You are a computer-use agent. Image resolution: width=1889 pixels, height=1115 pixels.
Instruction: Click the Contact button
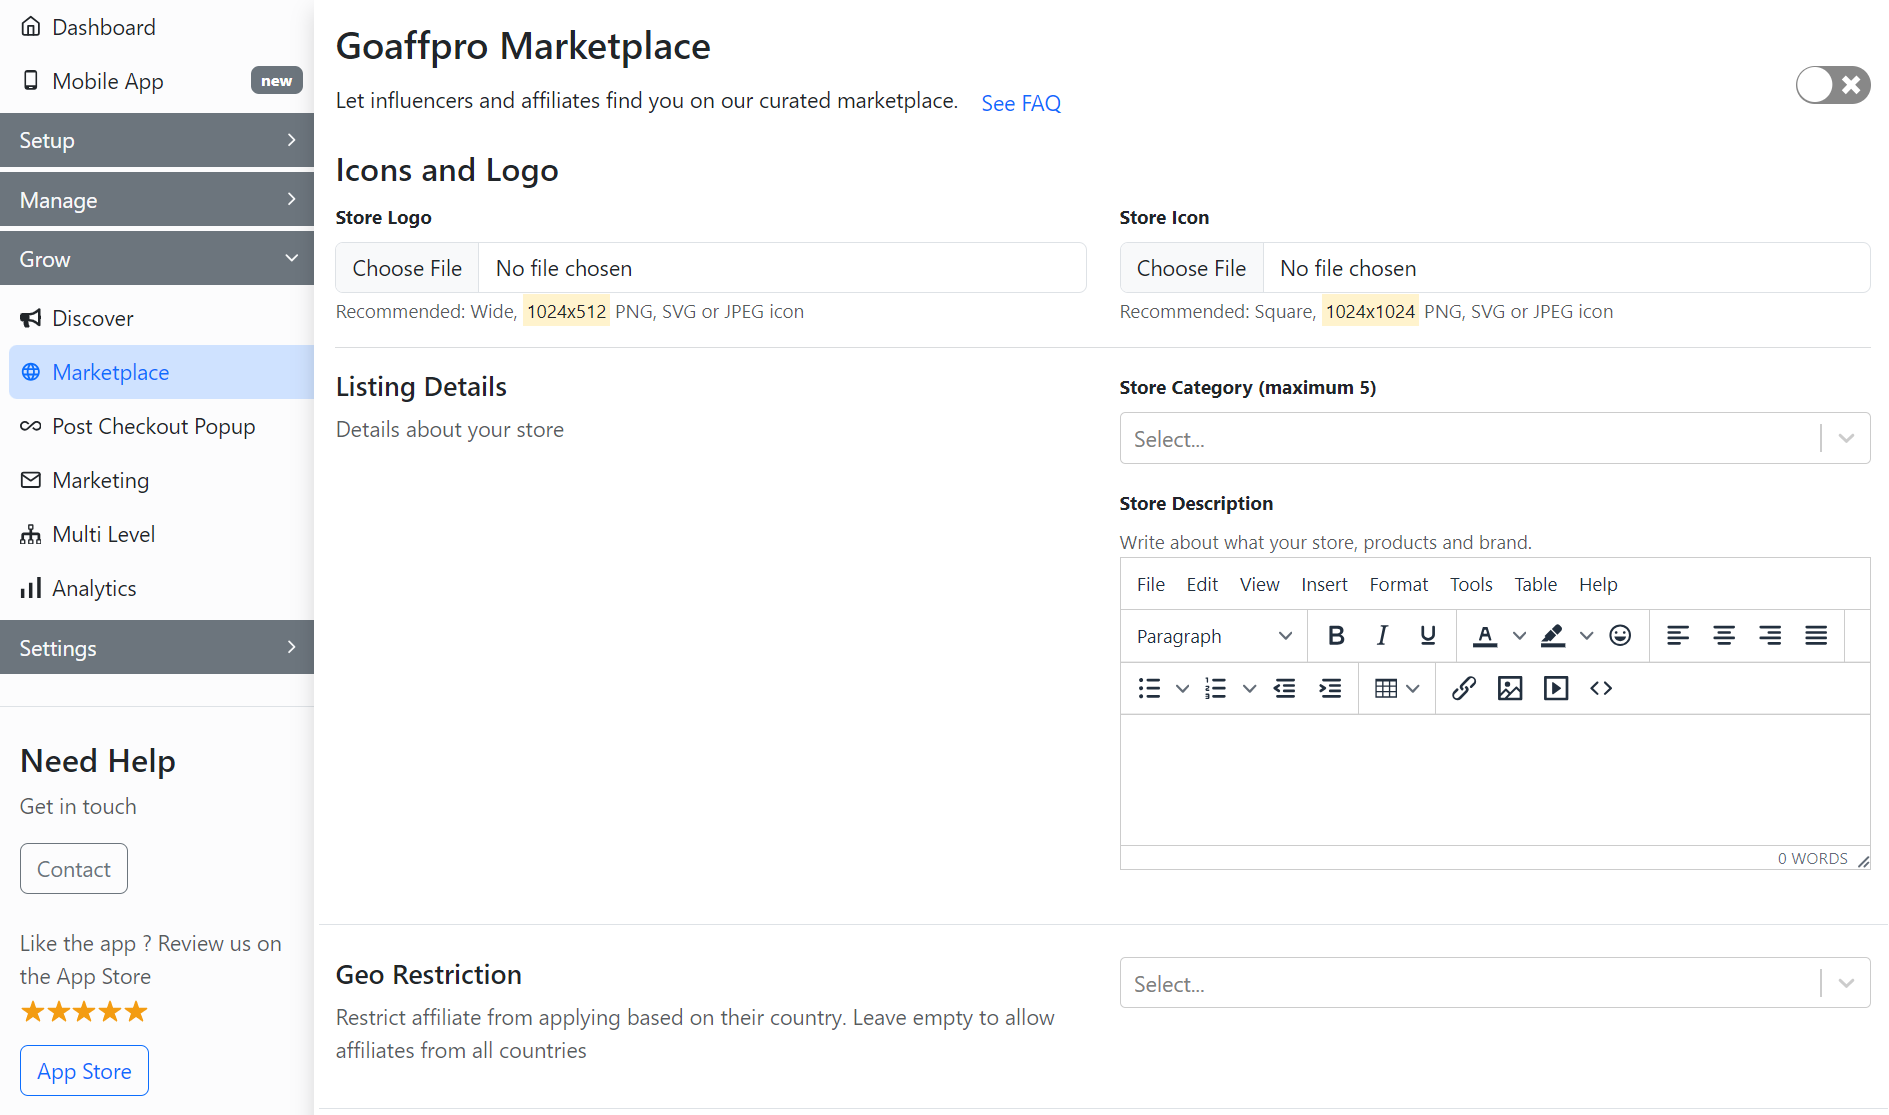tap(74, 869)
